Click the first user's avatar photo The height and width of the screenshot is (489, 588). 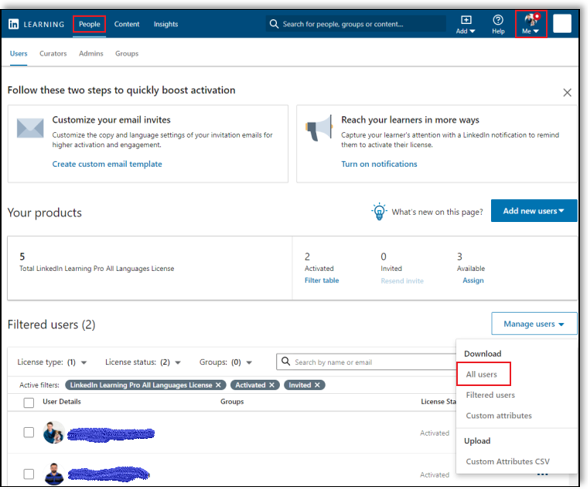pyautogui.click(x=54, y=433)
